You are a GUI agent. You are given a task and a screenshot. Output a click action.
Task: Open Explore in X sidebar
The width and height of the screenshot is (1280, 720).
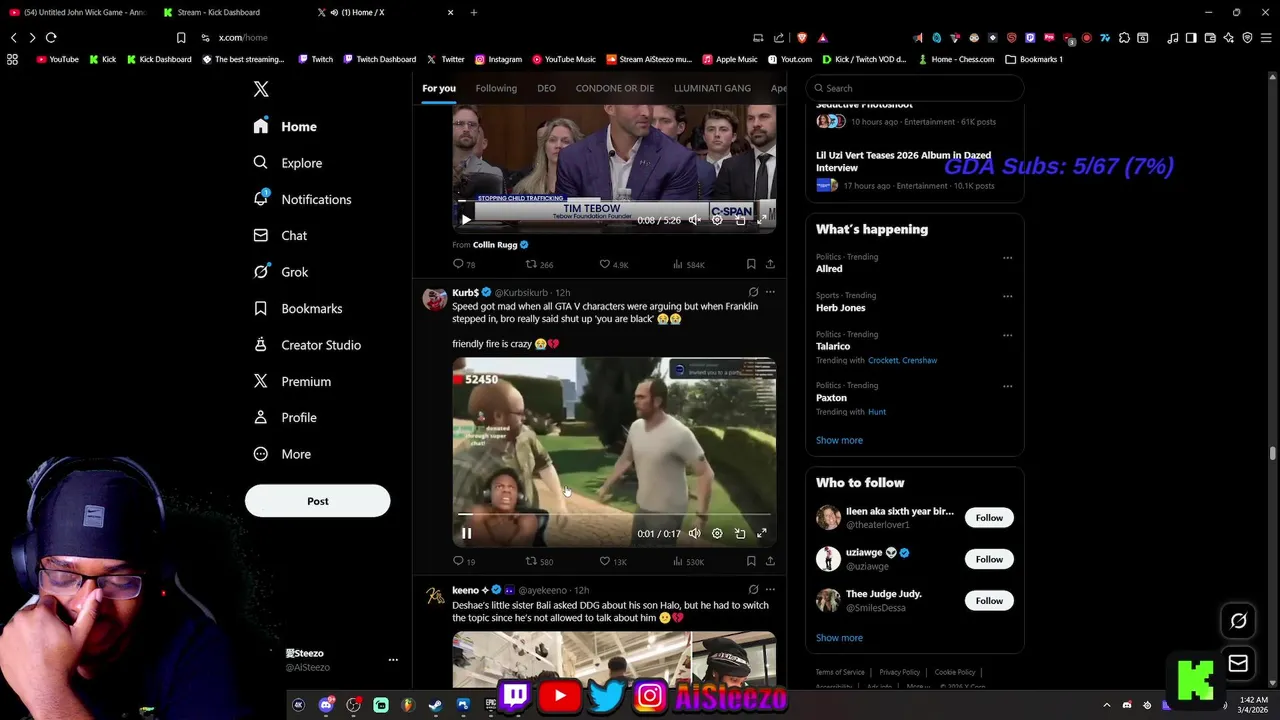pos(287,163)
